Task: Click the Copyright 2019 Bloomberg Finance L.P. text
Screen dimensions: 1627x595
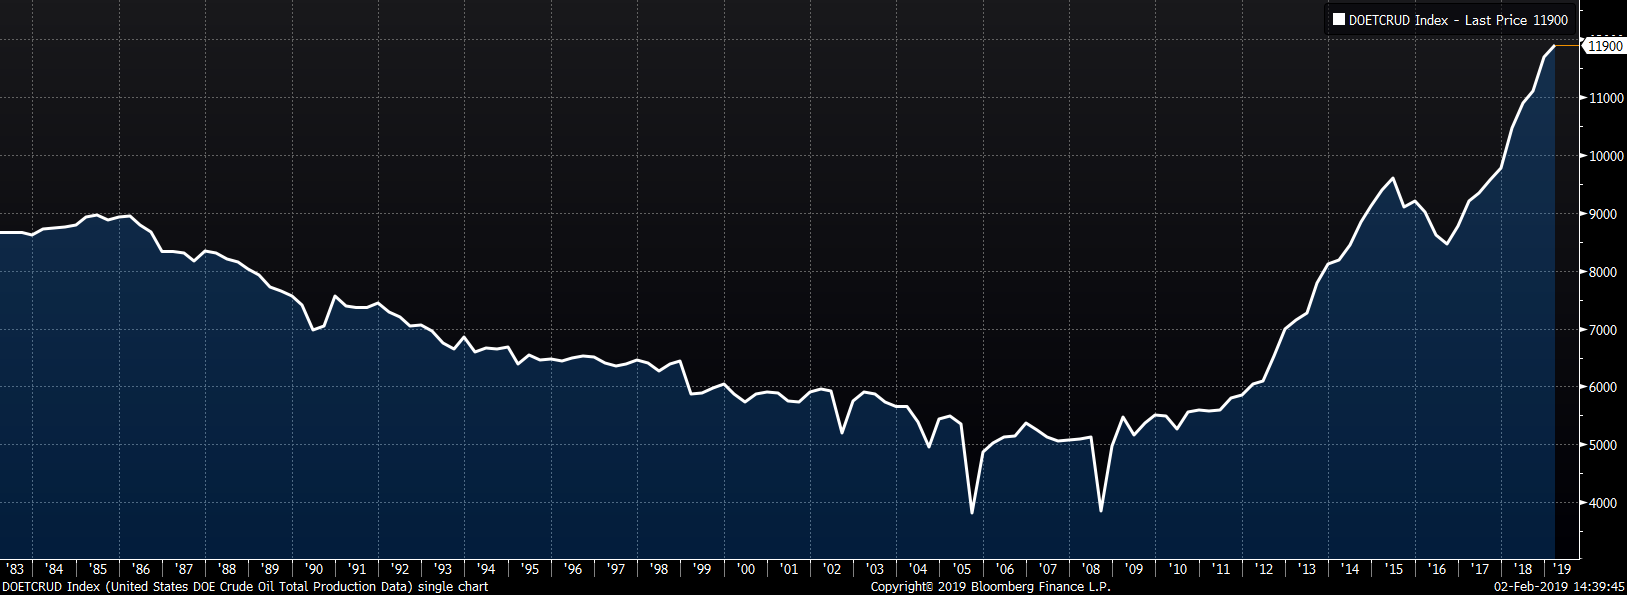Action: point(990,587)
